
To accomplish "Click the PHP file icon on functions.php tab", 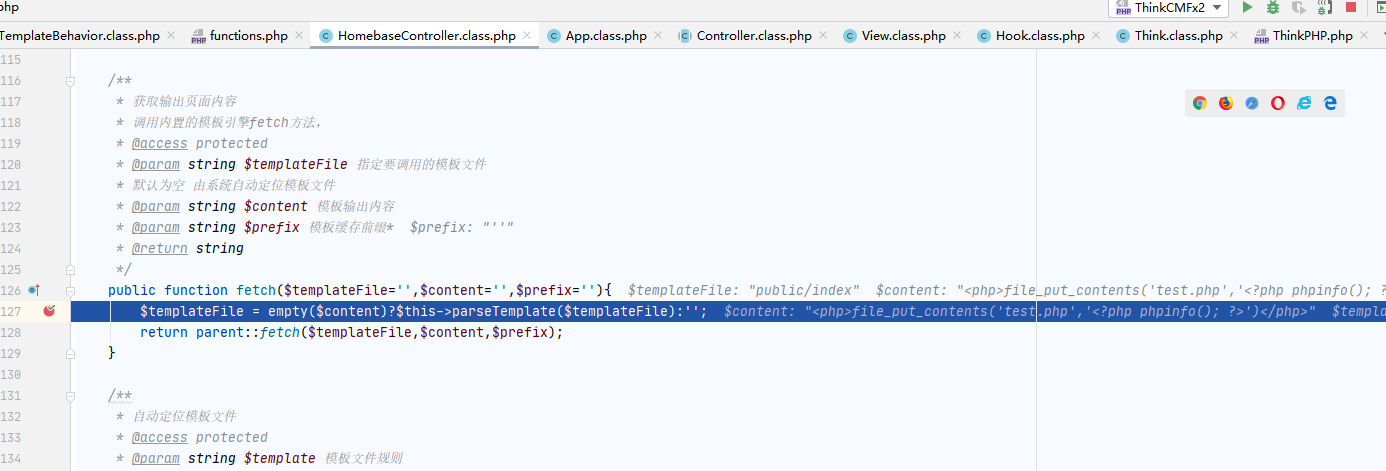I will [198, 36].
